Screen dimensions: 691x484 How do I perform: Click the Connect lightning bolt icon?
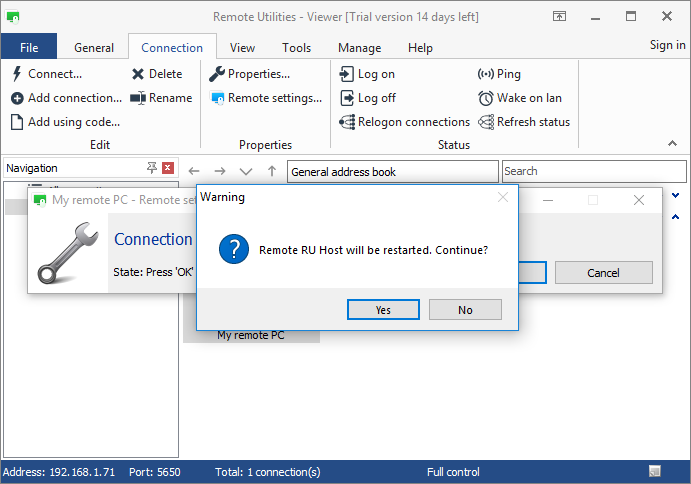17,74
